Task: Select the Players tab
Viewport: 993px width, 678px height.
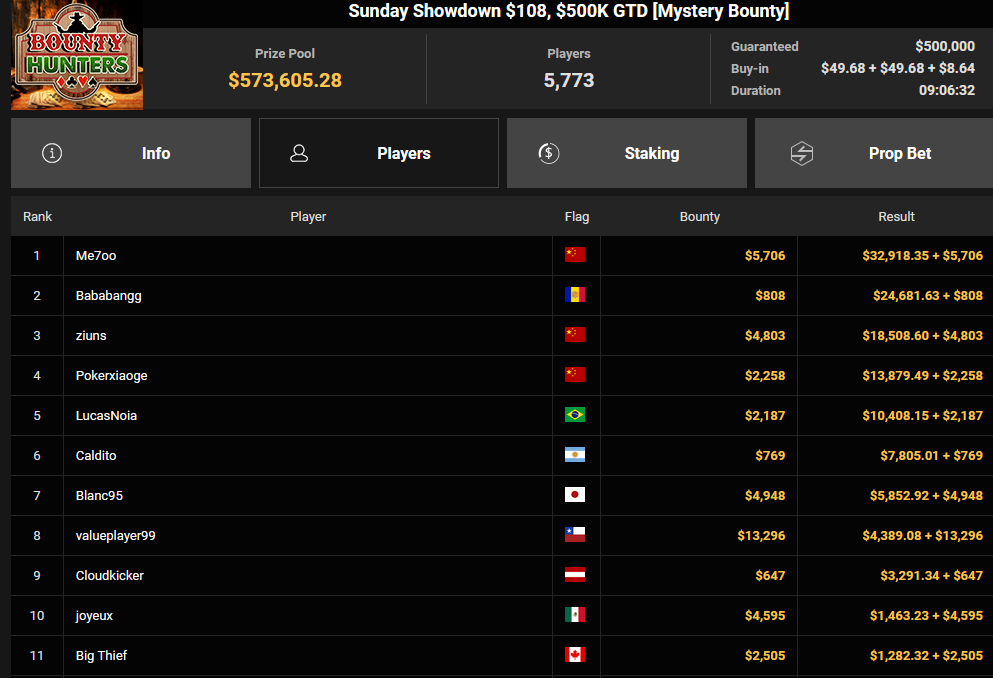Action: click(x=379, y=153)
